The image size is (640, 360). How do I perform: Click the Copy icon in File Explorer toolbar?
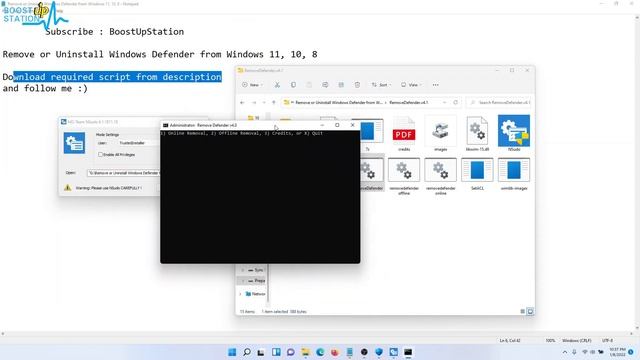point(293,85)
